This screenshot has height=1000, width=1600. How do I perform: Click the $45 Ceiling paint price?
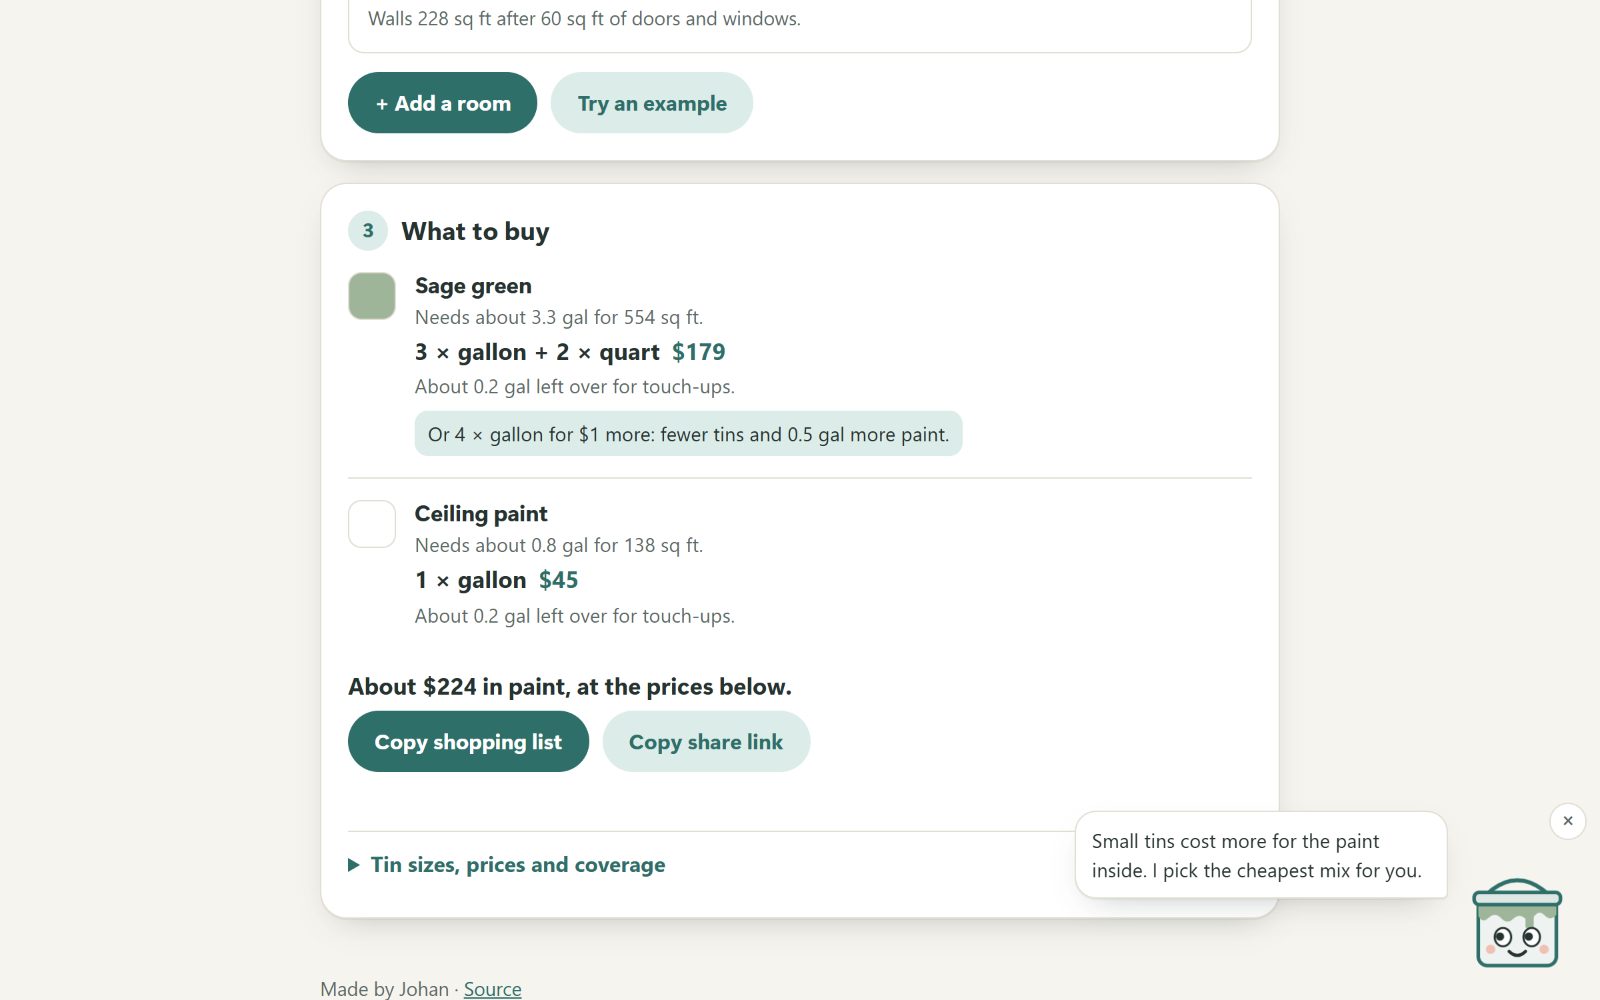pos(558,580)
